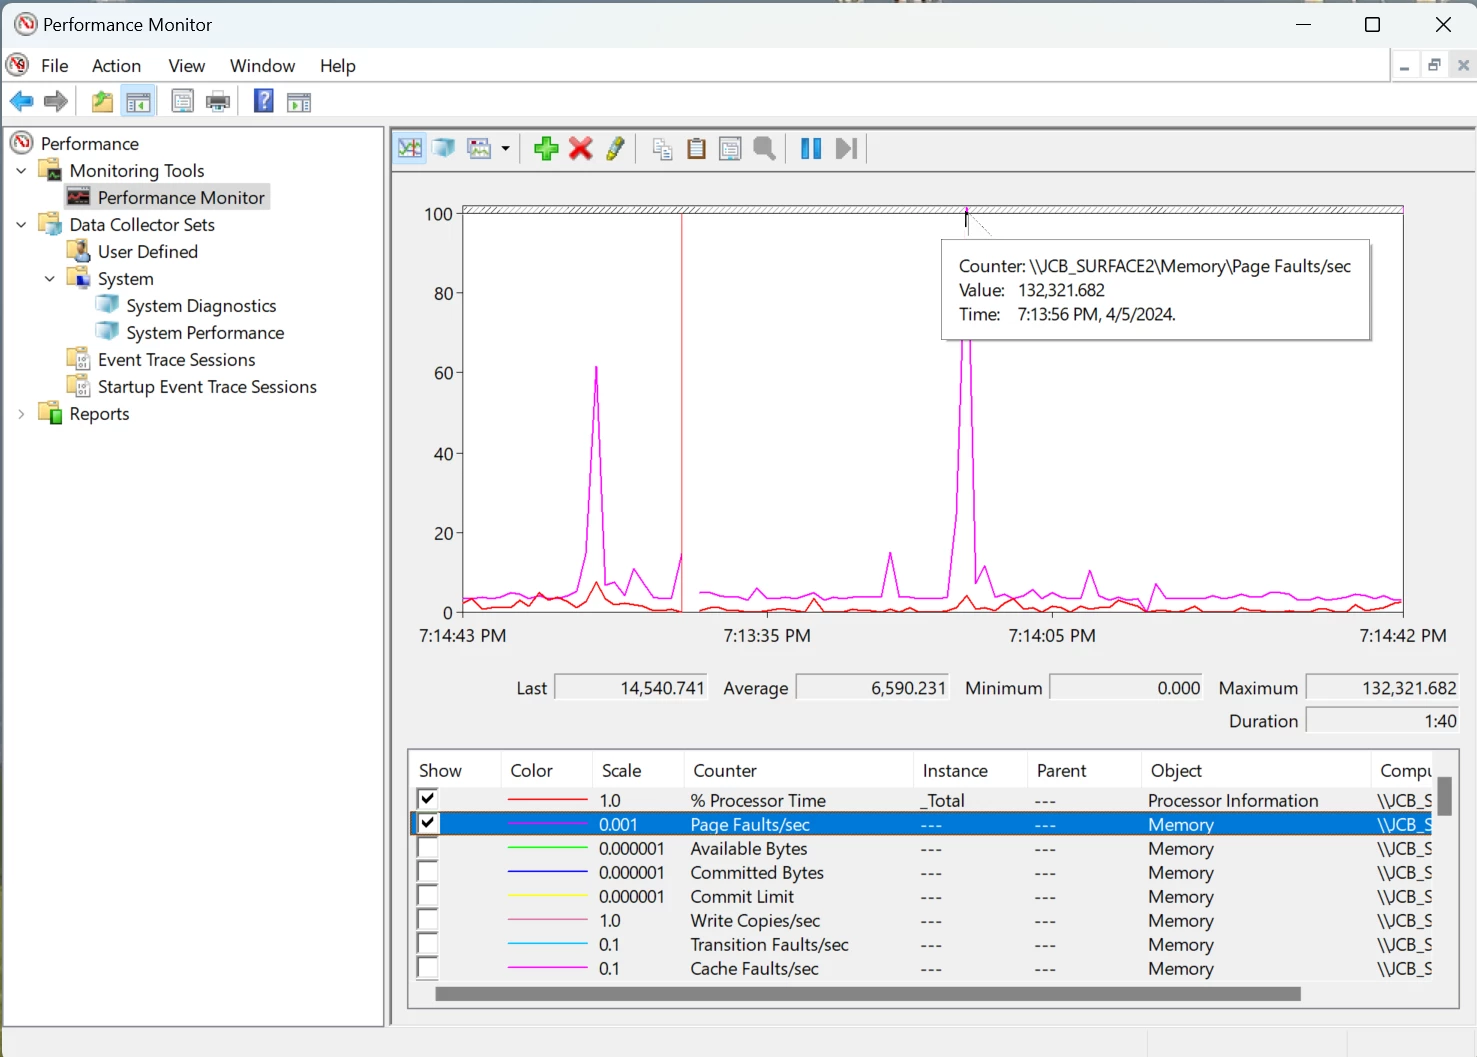Open the File menu

click(x=55, y=66)
